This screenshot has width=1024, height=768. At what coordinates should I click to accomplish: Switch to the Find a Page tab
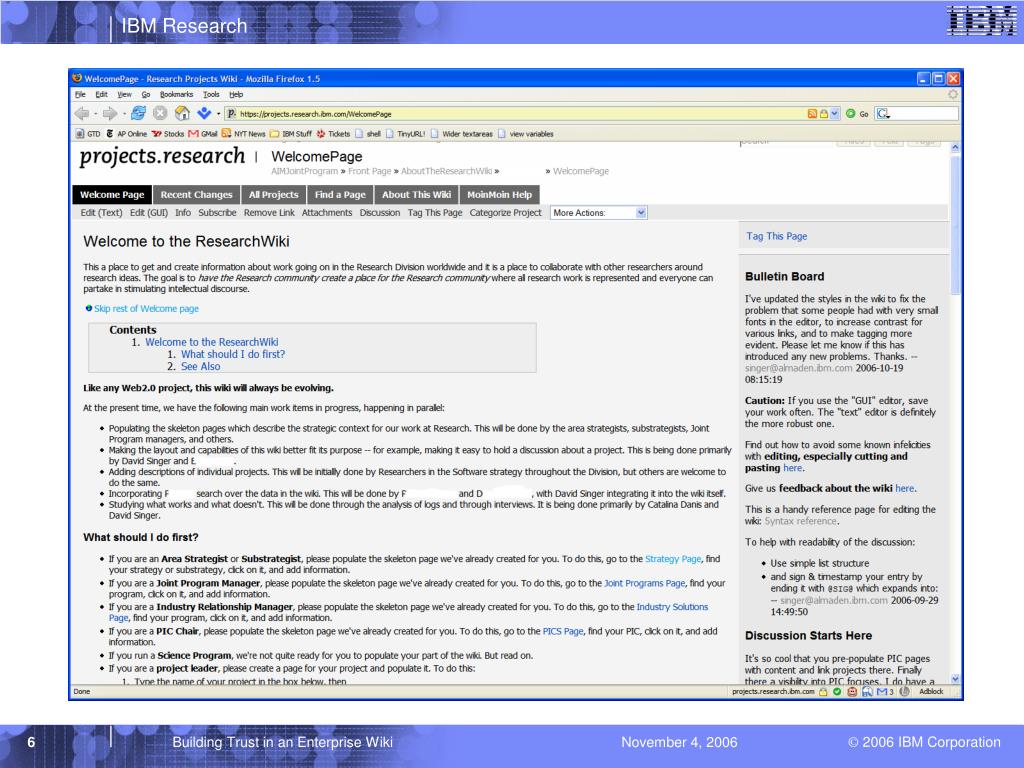coord(340,195)
